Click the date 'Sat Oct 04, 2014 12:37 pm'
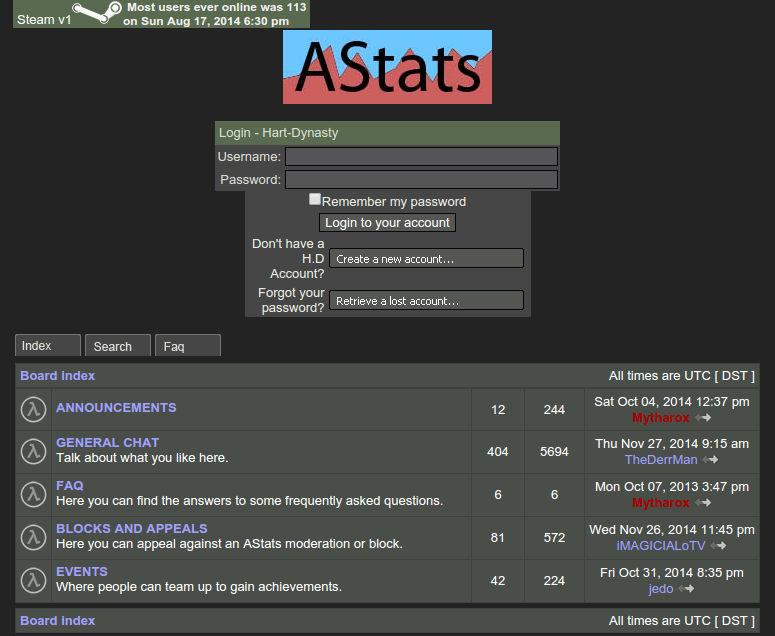775x636 pixels. [672, 402]
